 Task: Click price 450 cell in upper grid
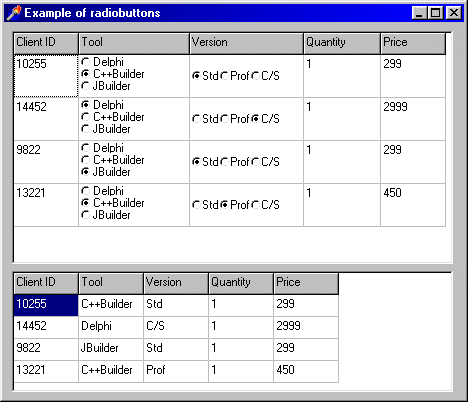(x=413, y=205)
